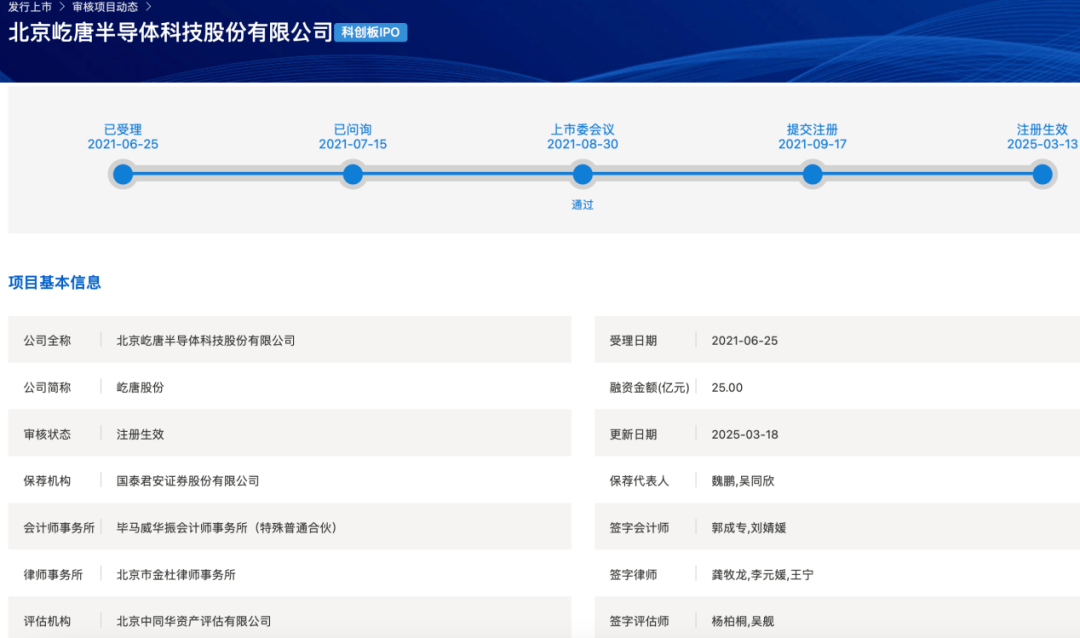Click the 提交注册 timeline node
Image resolution: width=1080 pixels, height=638 pixels.
click(x=813, y=174)
